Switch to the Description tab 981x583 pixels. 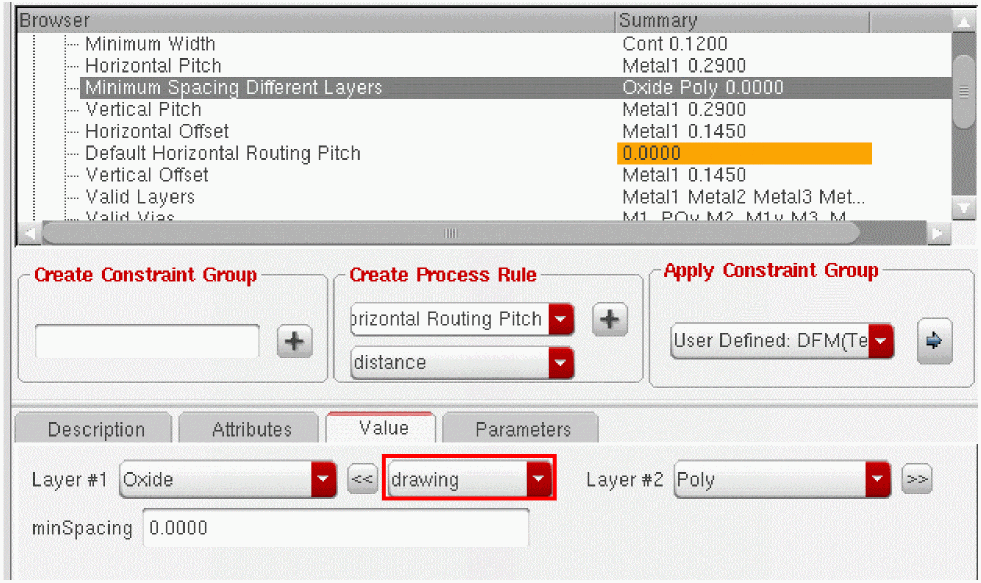pos(93,429)
